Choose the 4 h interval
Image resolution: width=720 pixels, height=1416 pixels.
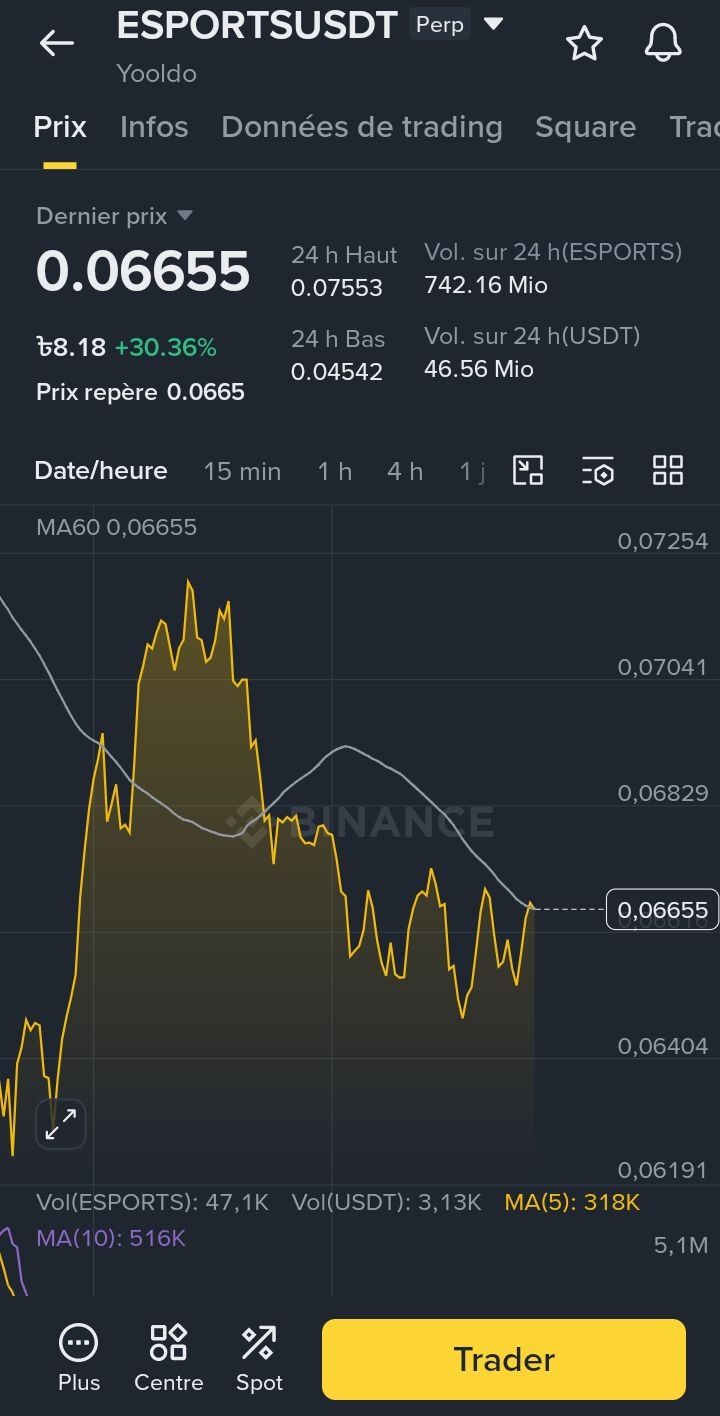pyautogui.click(x=405, y=471)
